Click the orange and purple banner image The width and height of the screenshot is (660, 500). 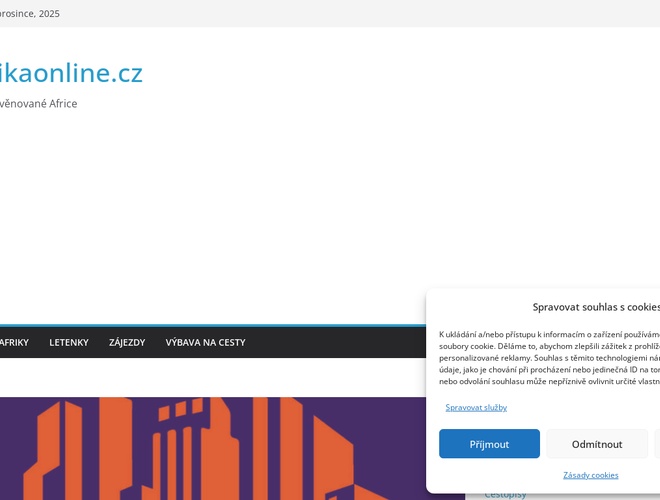tap(200, 450)
